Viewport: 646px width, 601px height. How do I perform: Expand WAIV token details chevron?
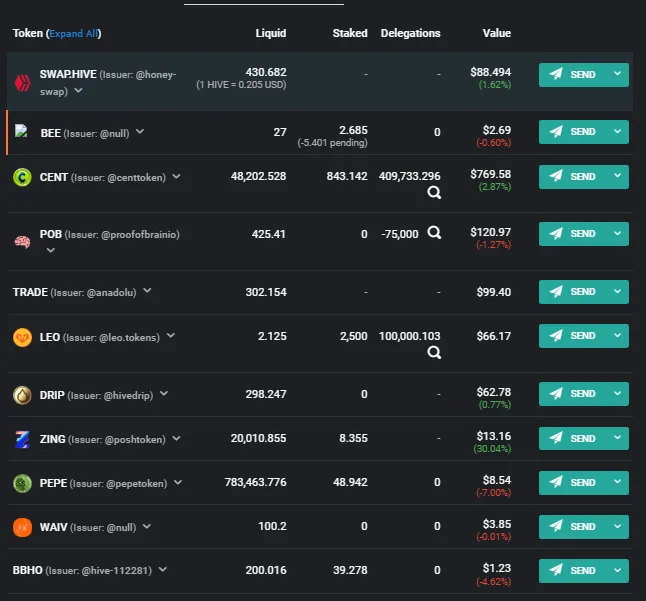[147, 526]
